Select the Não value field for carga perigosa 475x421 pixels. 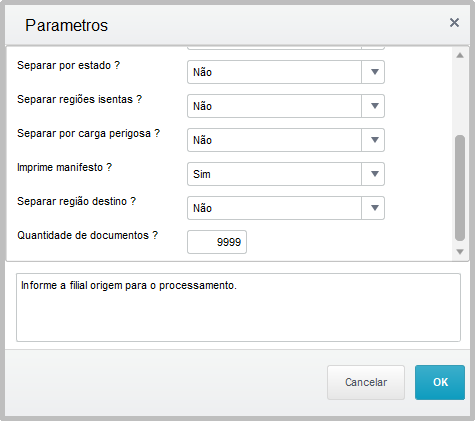[x=274, y=140]
